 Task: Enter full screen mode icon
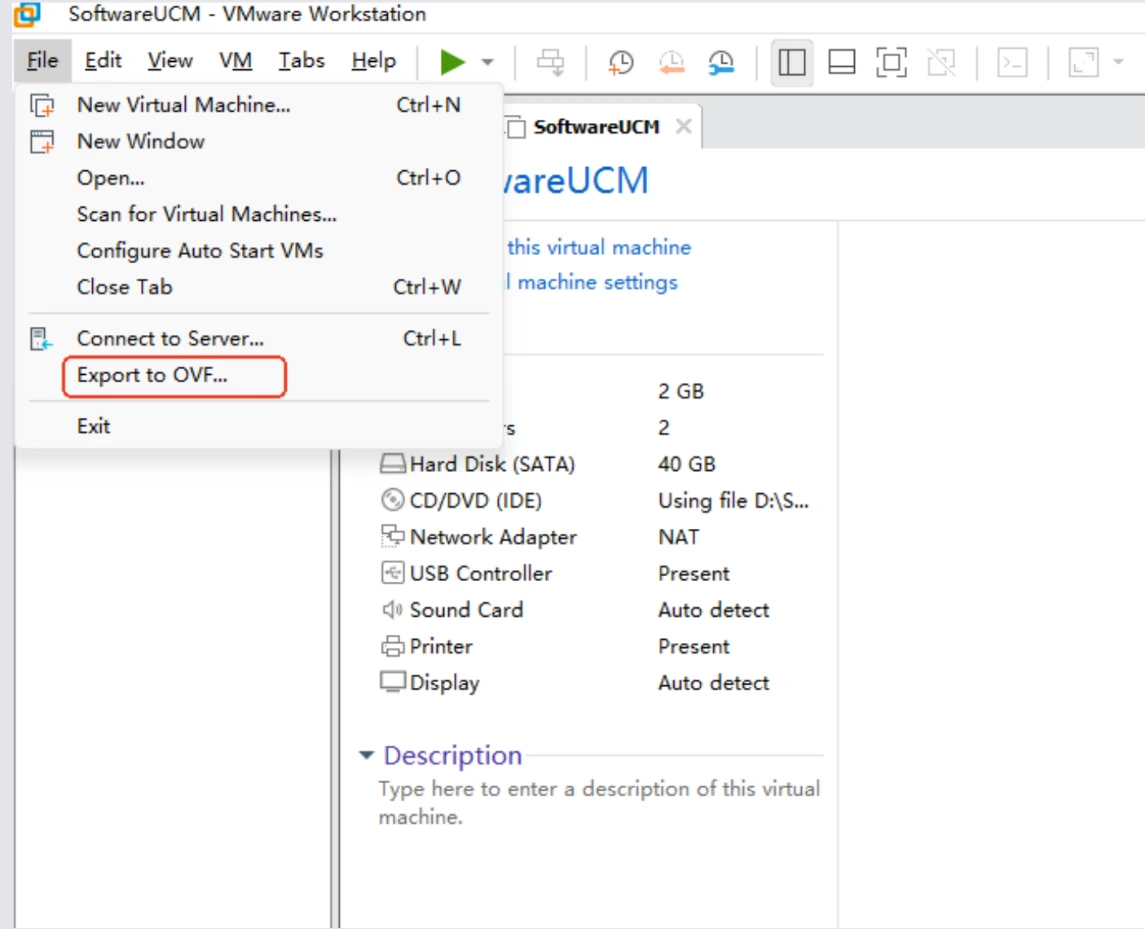tap(891, 63)
